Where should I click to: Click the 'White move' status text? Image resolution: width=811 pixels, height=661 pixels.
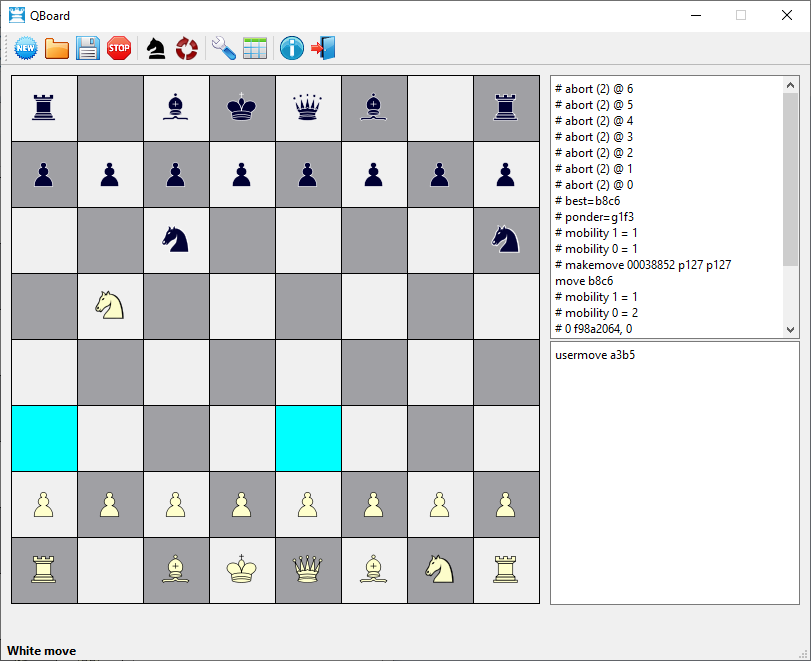point(41,651)
